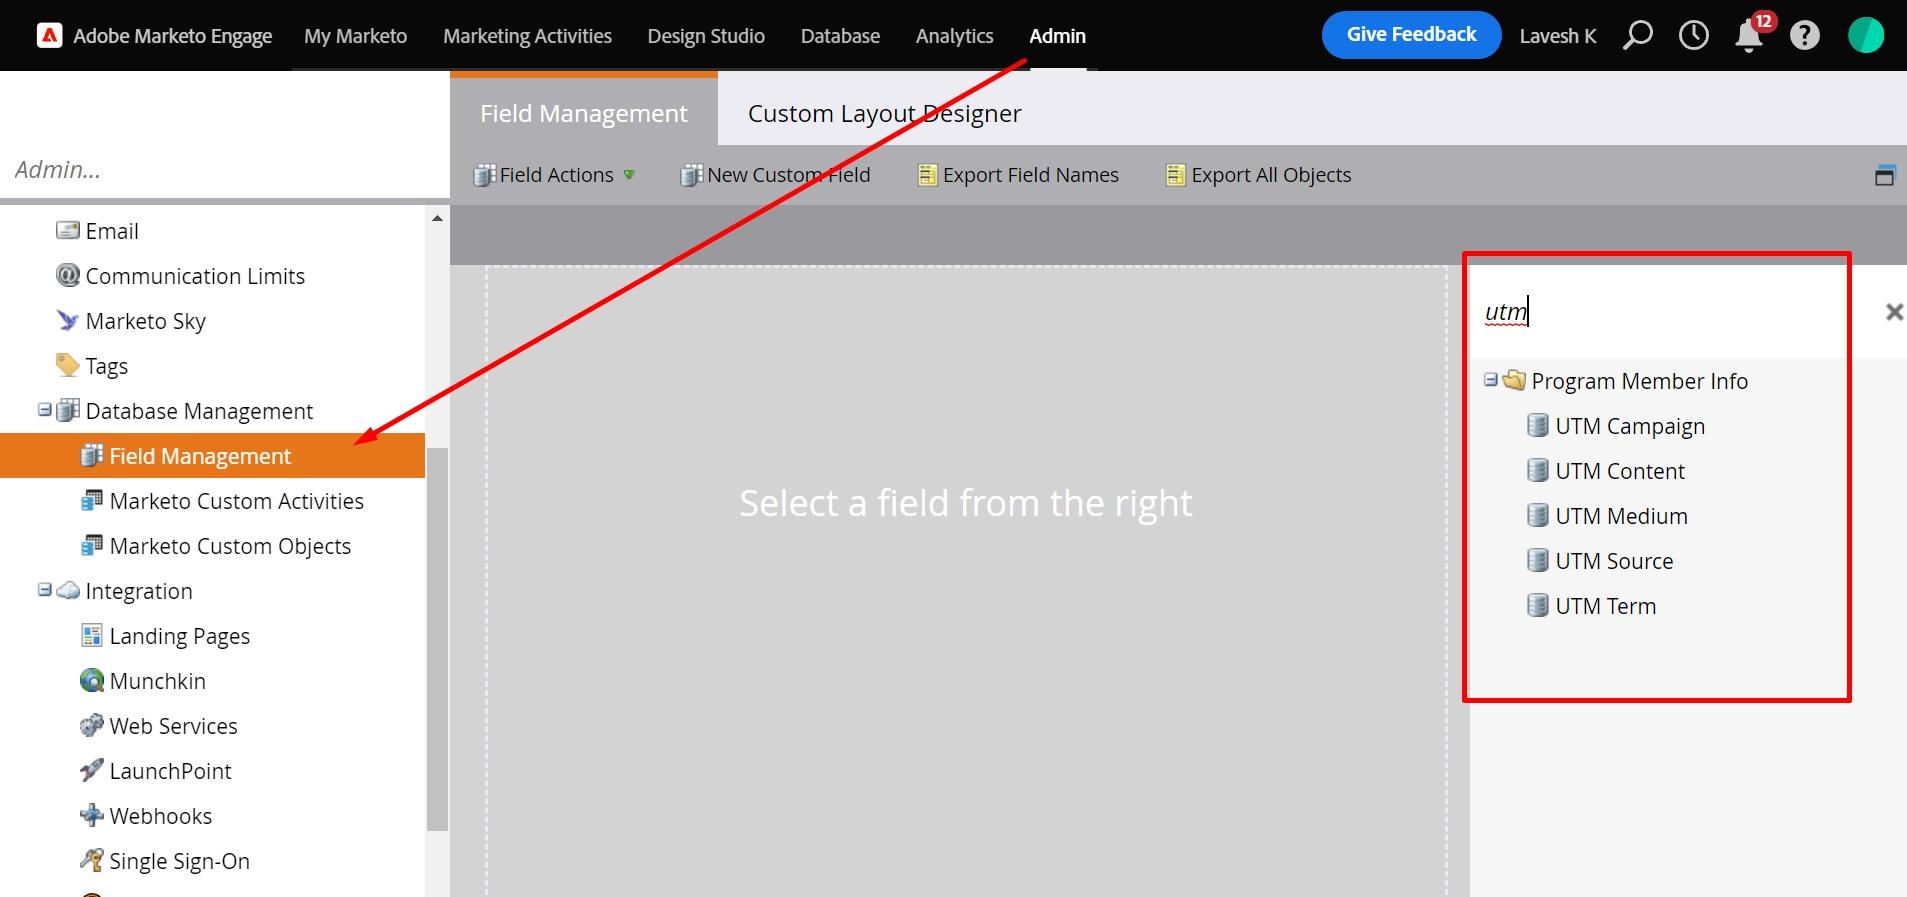Click the Munchkin icon
Screen dimensions: 1907x897
(x=92, y=680)
